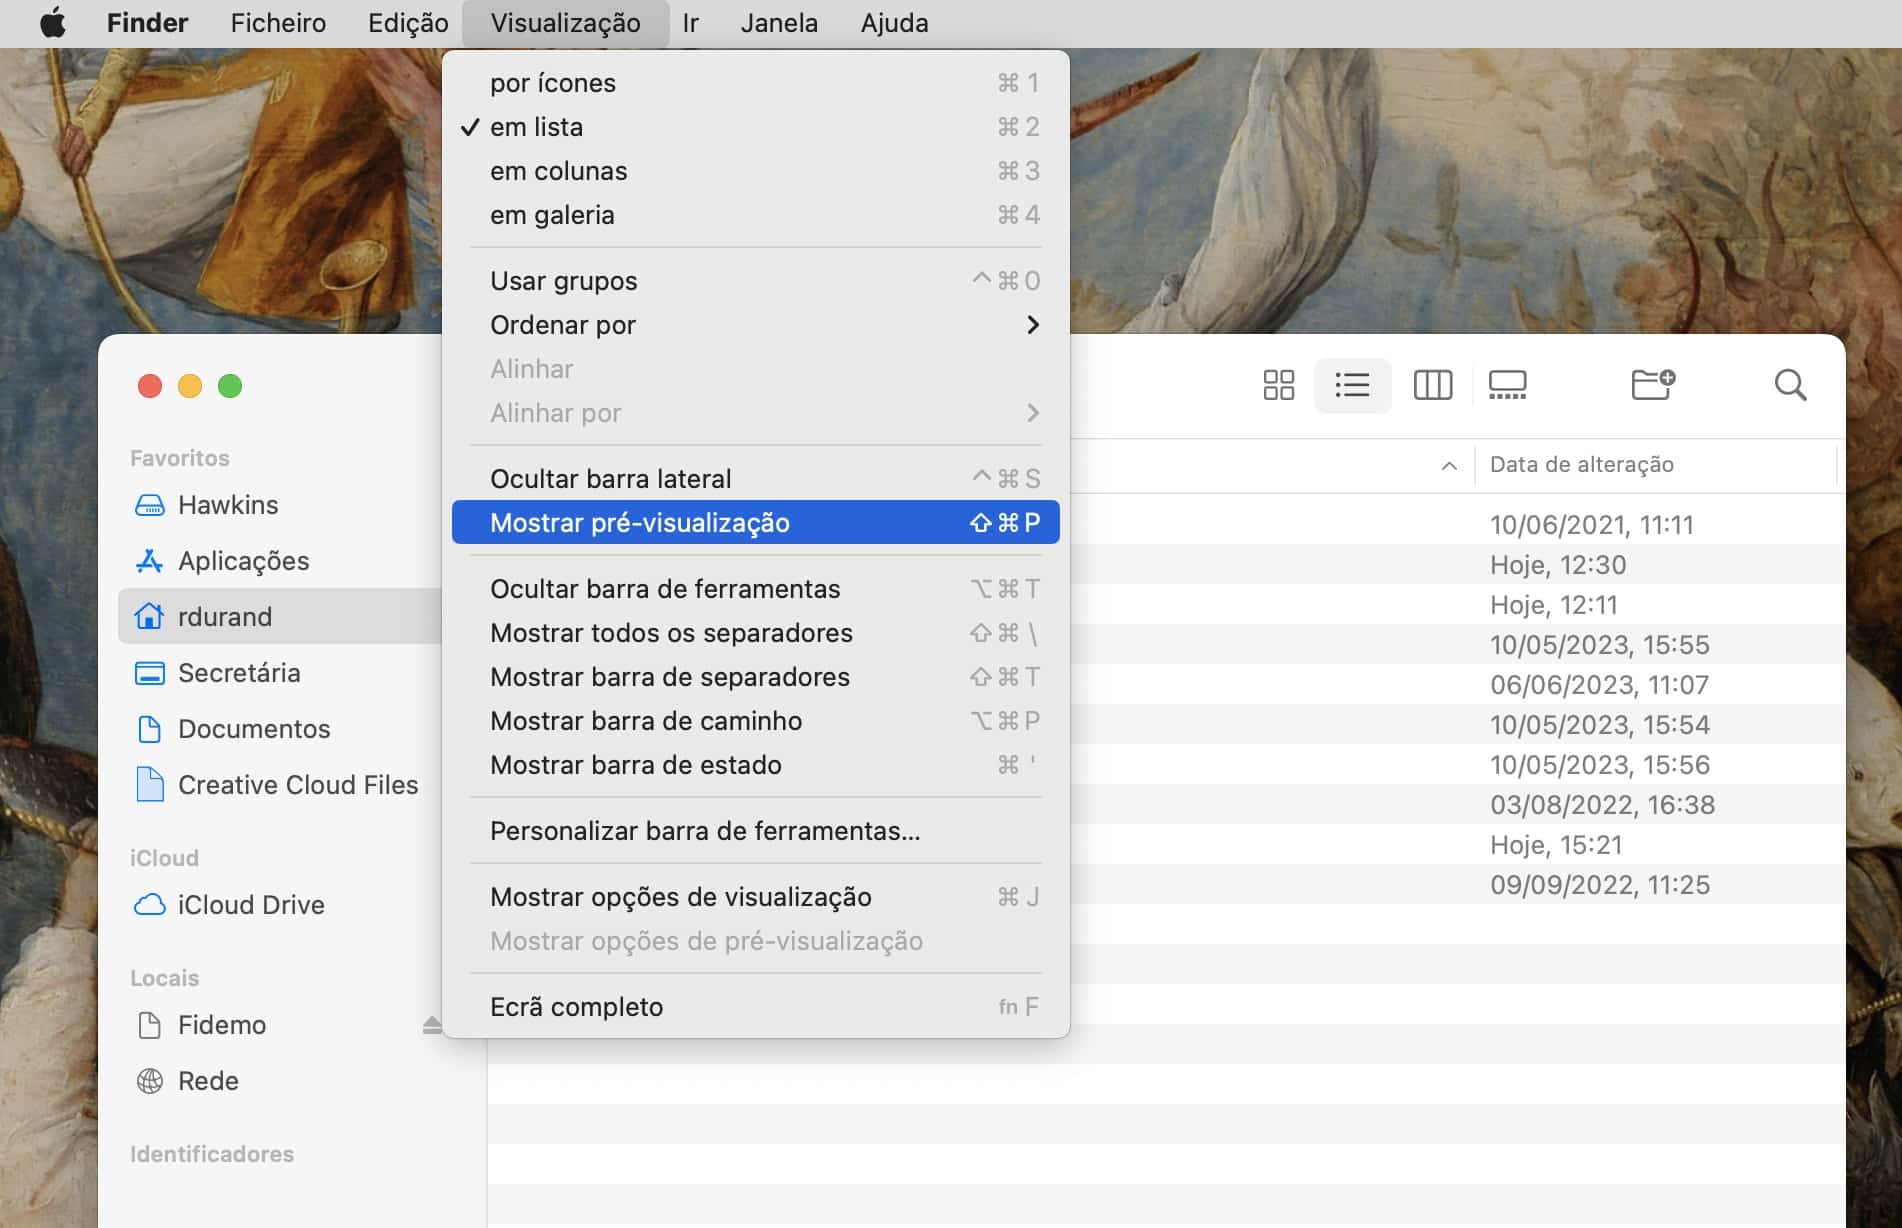Toggle Mostrar barra de estado
This screenshot has height=1228, width=1902.
[755, 765]
